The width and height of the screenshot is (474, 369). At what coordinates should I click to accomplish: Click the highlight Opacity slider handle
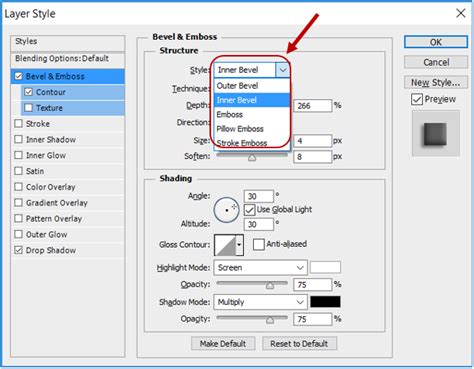[270, 286]
